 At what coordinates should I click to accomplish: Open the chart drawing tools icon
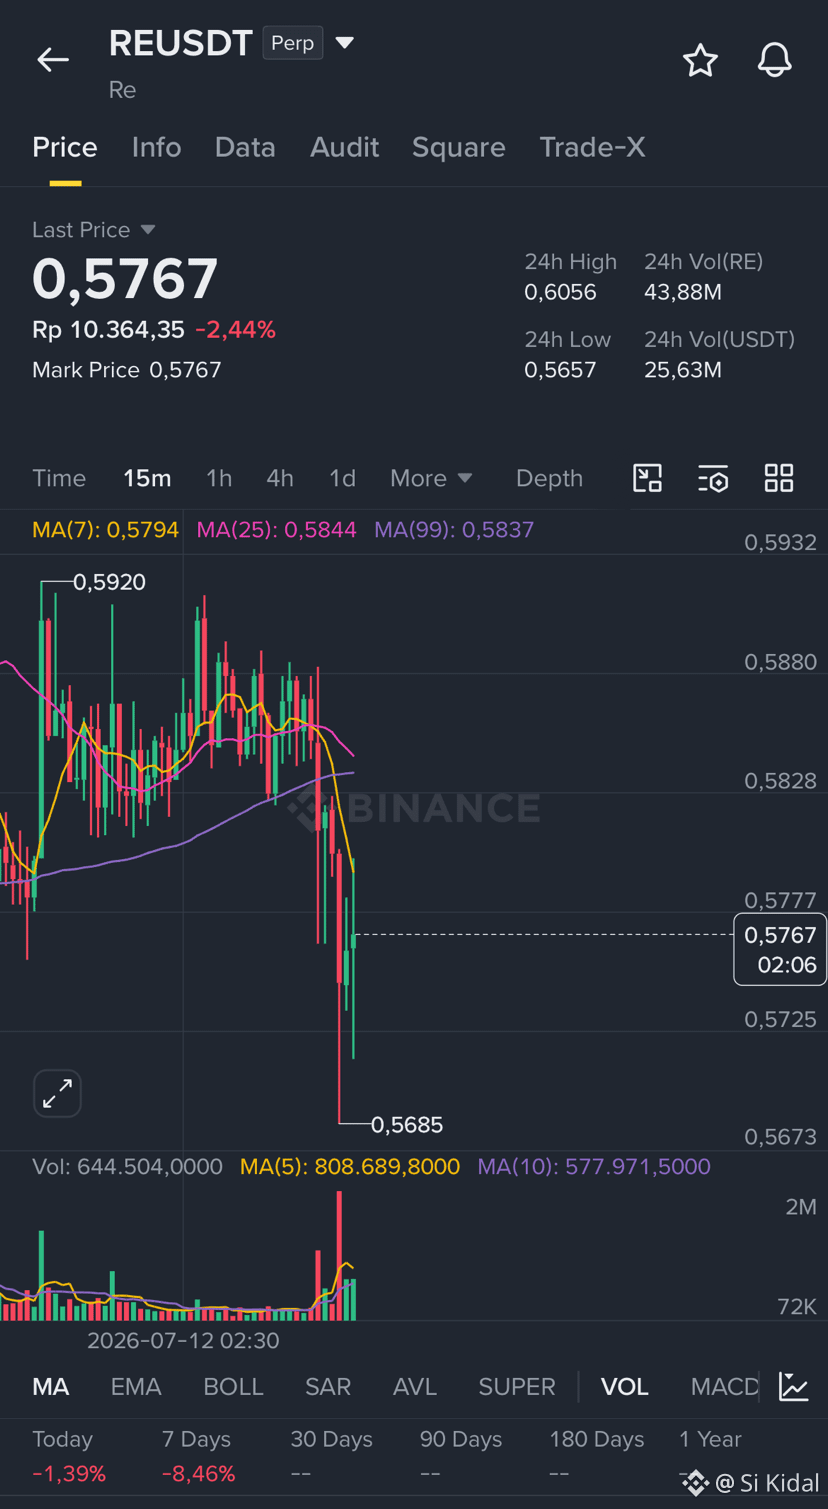[x=648, y=478]
